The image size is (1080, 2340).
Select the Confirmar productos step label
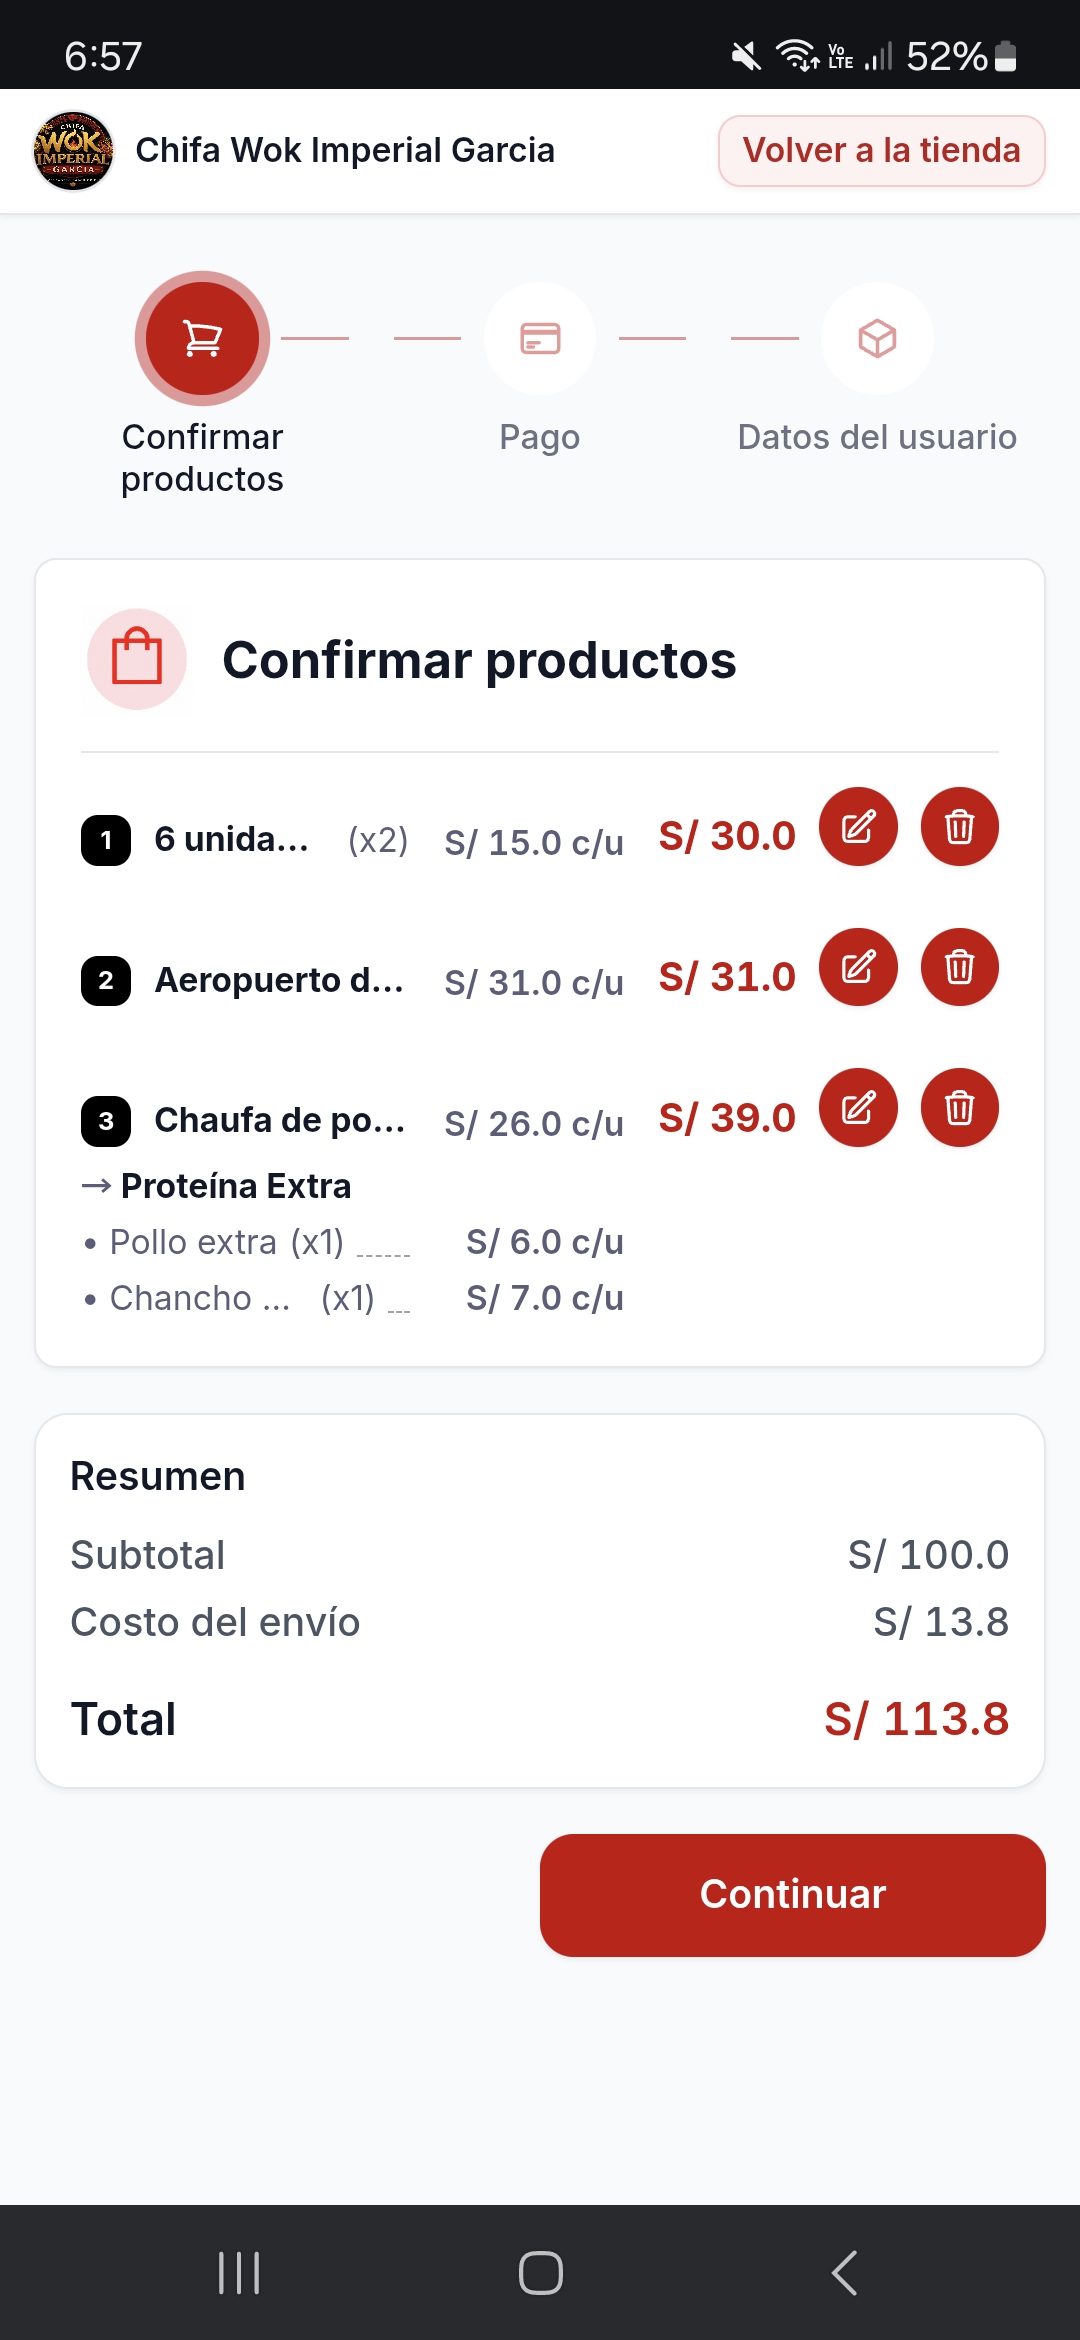pos(202,458)
